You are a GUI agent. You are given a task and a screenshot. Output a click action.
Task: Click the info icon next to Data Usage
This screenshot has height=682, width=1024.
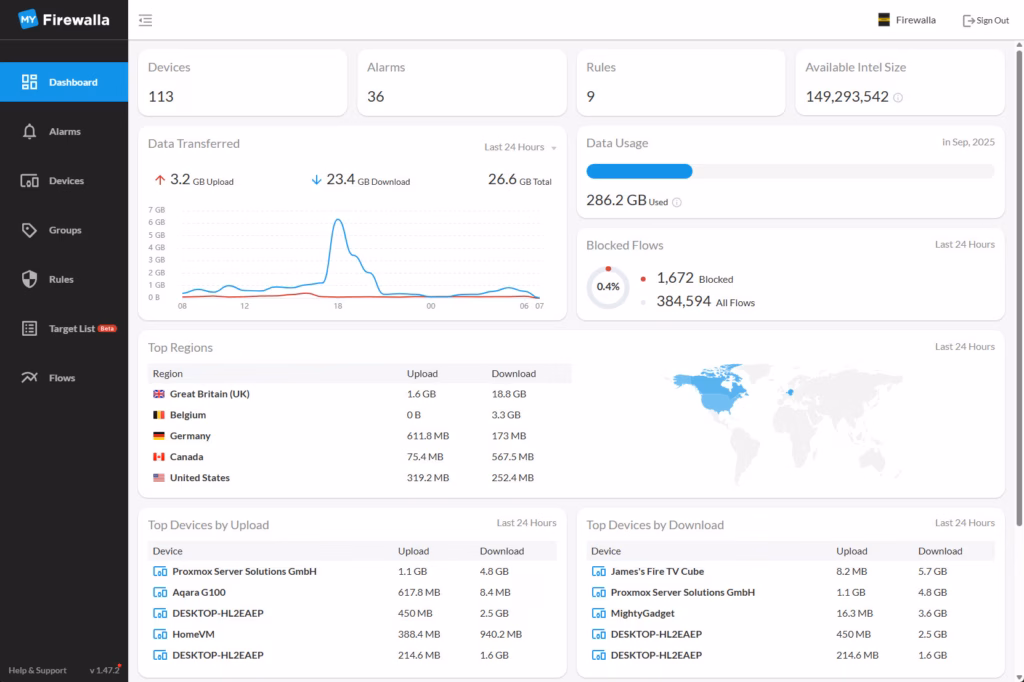pos(677,202)
